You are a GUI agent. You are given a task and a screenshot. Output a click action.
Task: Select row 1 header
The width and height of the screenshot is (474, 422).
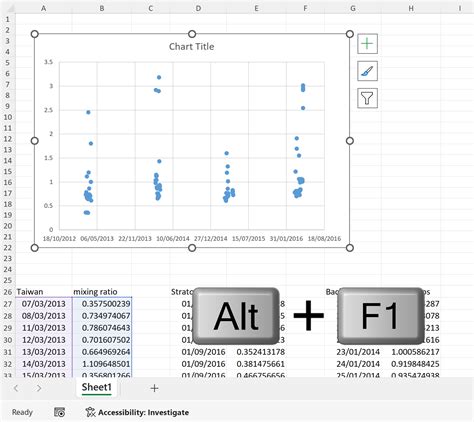(x=7, y=19)
